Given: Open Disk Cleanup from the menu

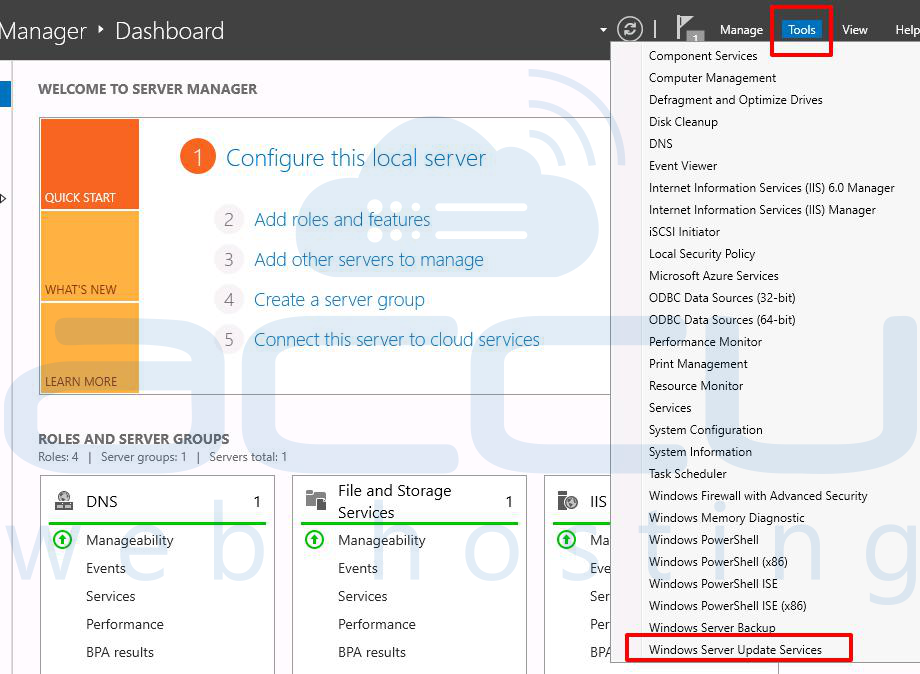Looking at the screenshot, I should tap(684, 122).
